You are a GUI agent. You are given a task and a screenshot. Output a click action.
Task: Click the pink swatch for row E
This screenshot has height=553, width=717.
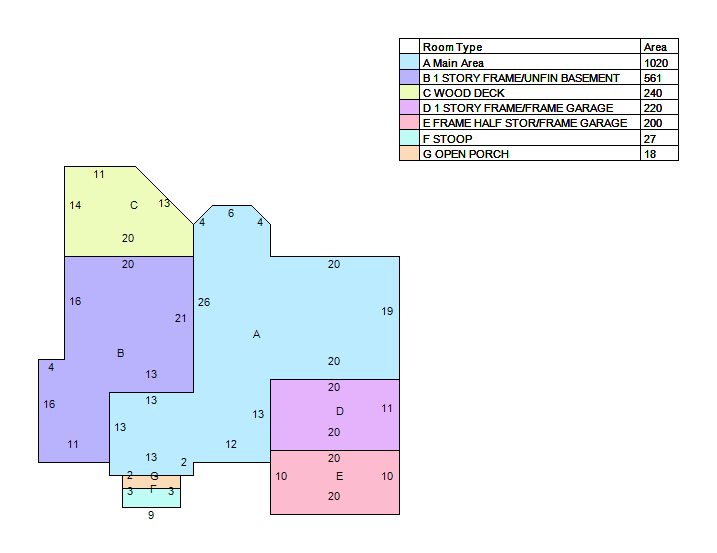(x=409, y=123)
